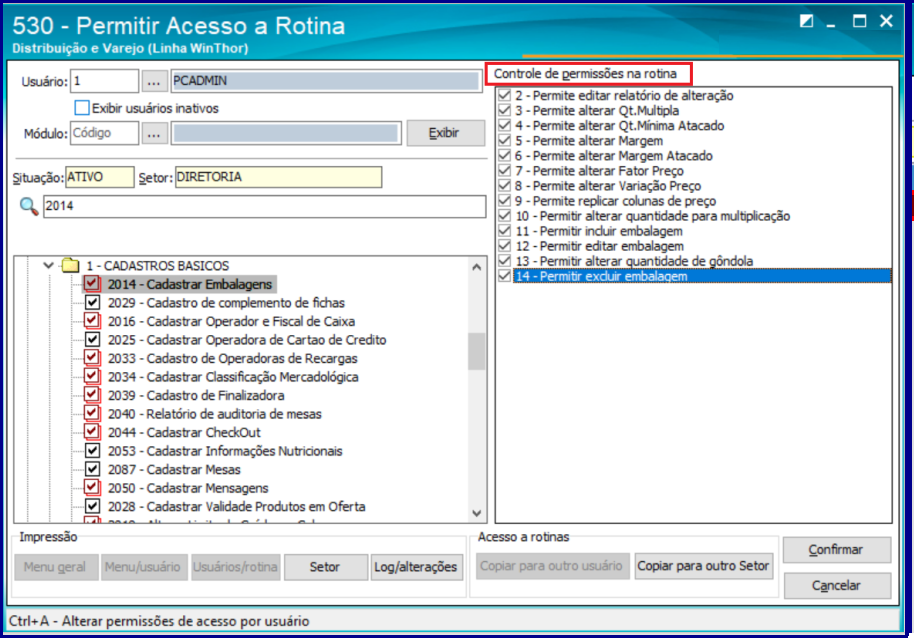Uncheck 8 - Permite alterar Variação Preço
Screen dimensions: 914x638
point(505,186)
